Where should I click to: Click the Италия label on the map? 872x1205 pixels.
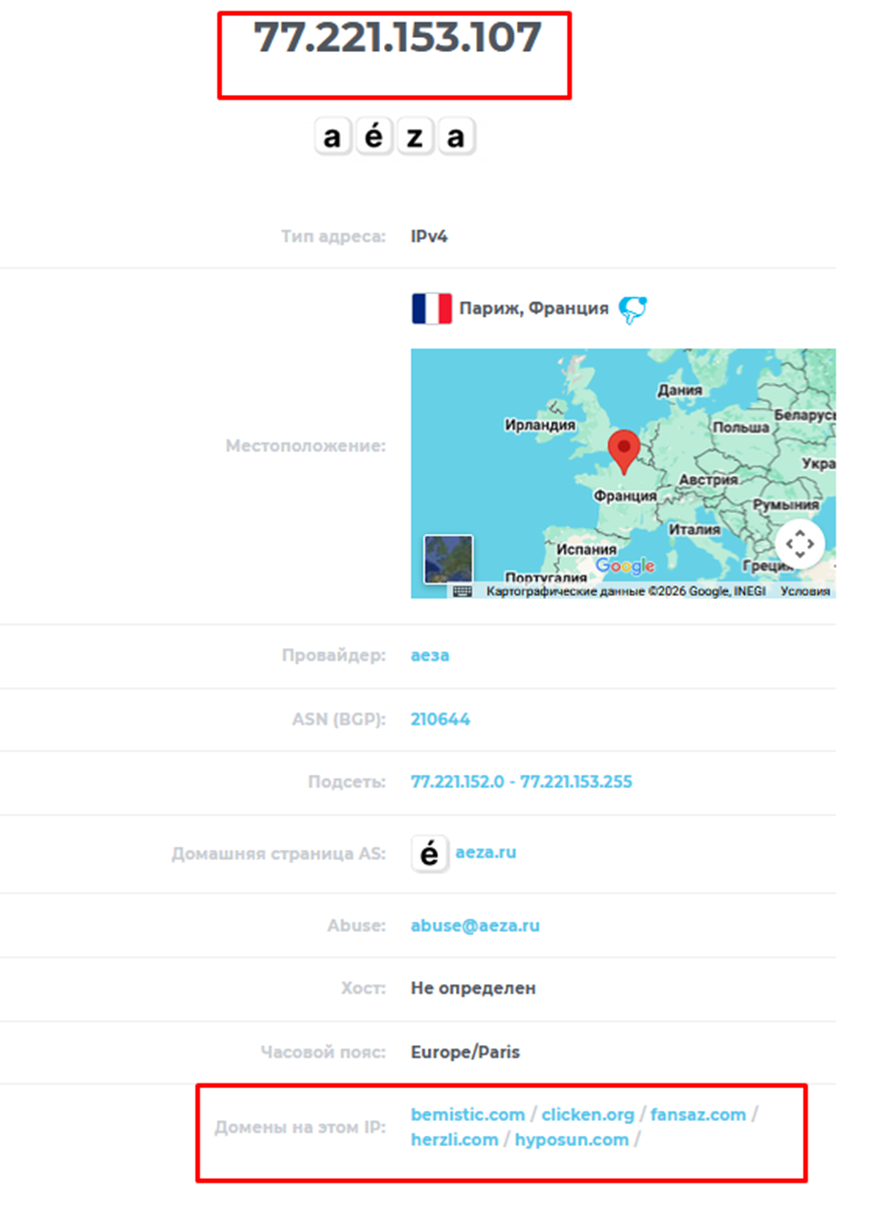point(695,529)
